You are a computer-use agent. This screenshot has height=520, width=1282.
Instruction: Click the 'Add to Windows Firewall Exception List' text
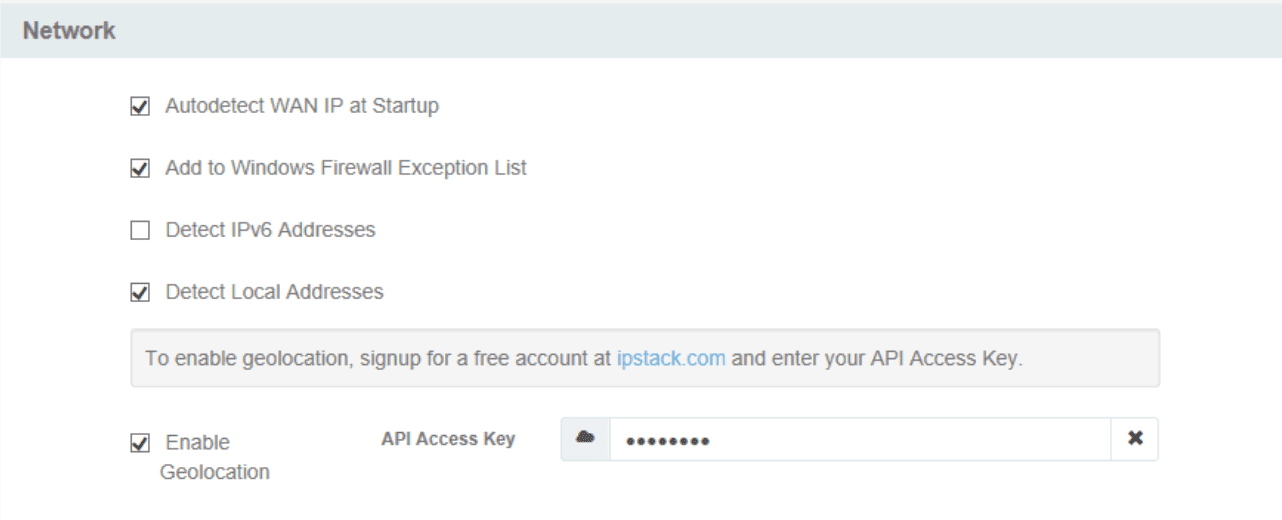tap(345, 168)
